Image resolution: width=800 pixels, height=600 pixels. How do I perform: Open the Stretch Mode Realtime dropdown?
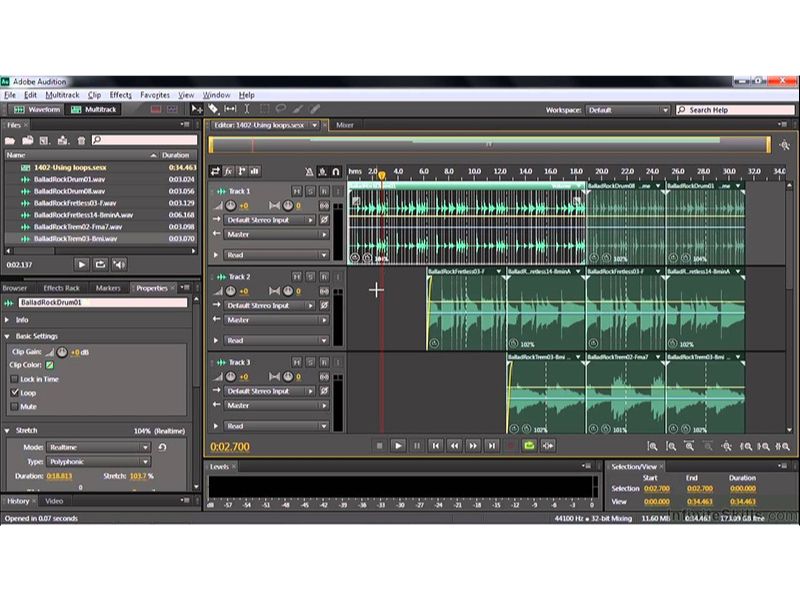click(x=98, y=447)
